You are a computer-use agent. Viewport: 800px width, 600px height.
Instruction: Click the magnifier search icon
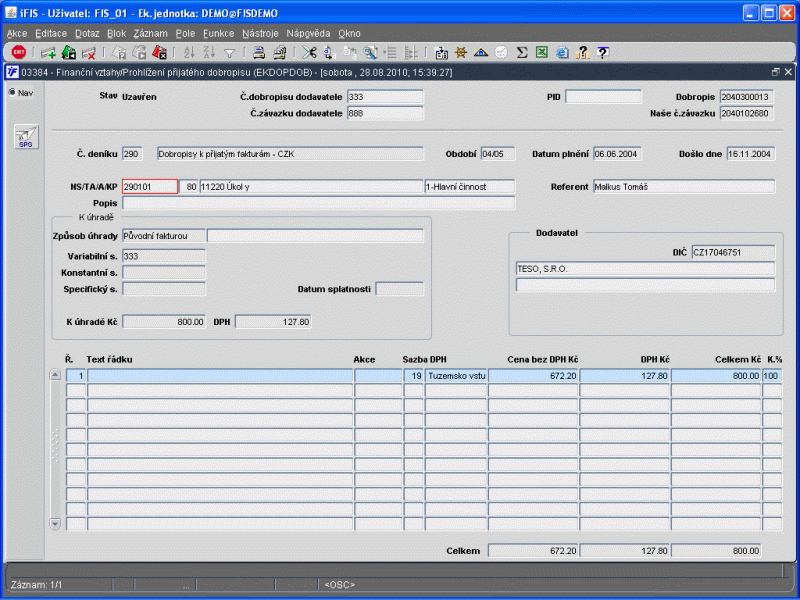coord(370,52)
